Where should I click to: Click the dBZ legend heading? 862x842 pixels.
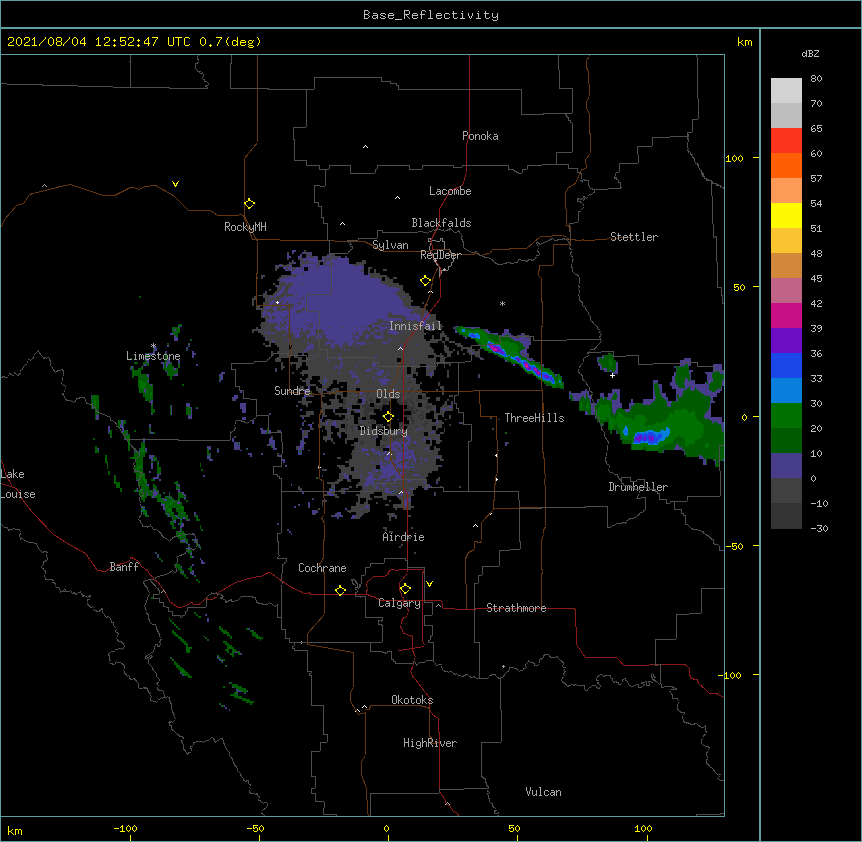[x=810, y=53]
